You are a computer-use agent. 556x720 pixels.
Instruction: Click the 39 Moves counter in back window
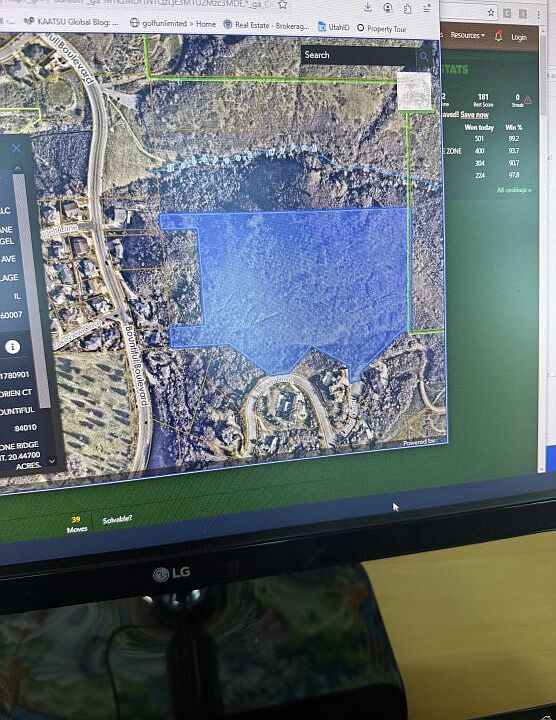pyautogui.click(x=77, y=524)
